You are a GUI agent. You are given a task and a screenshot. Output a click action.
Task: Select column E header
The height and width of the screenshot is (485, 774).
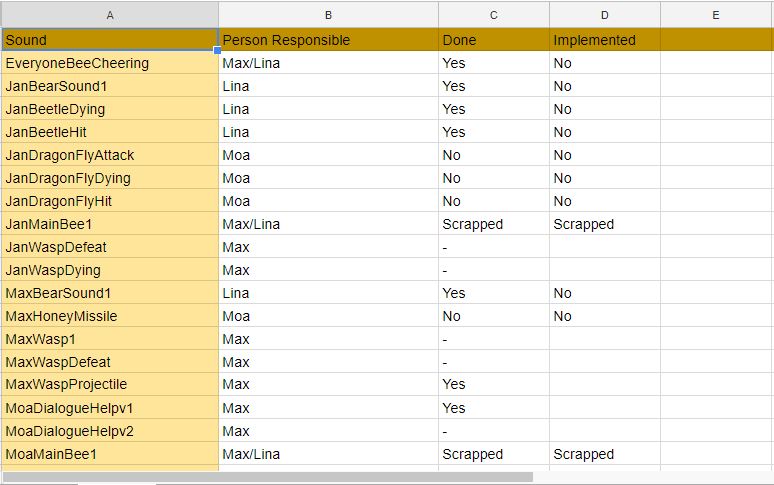coord(716,14)
